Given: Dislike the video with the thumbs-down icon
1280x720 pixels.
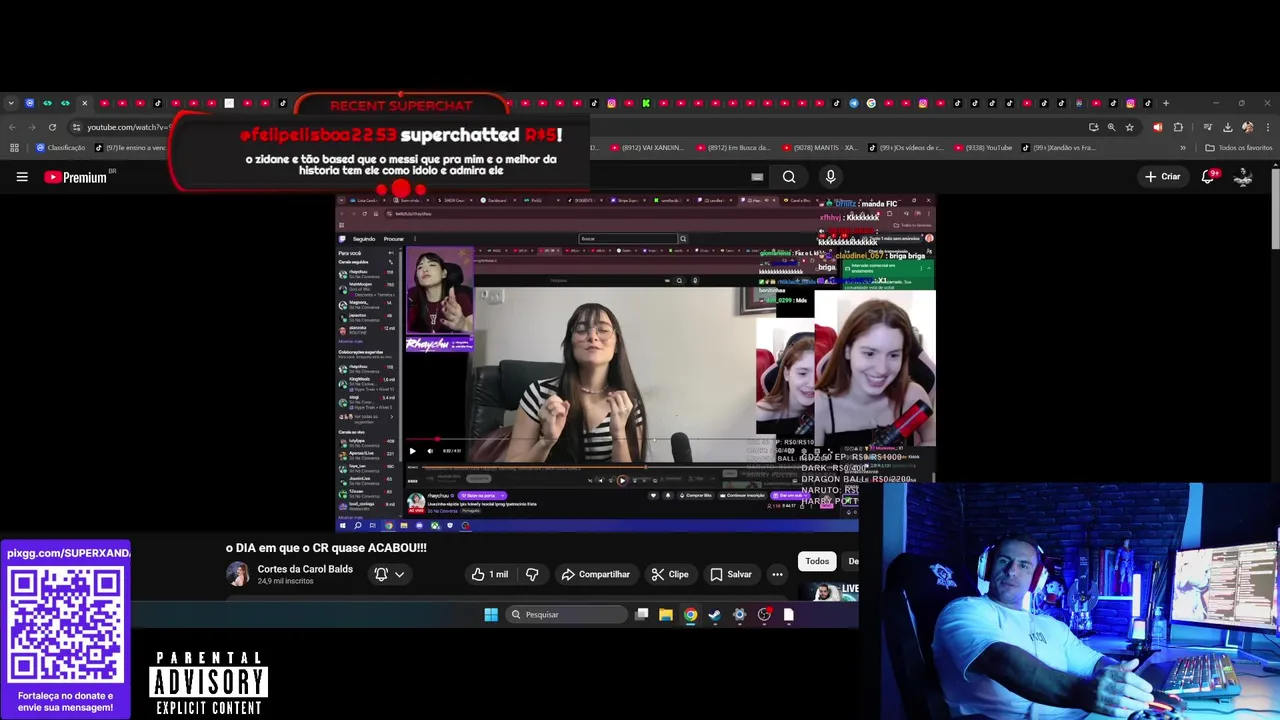Looking at the screenshot, I should tap(532, 574).
